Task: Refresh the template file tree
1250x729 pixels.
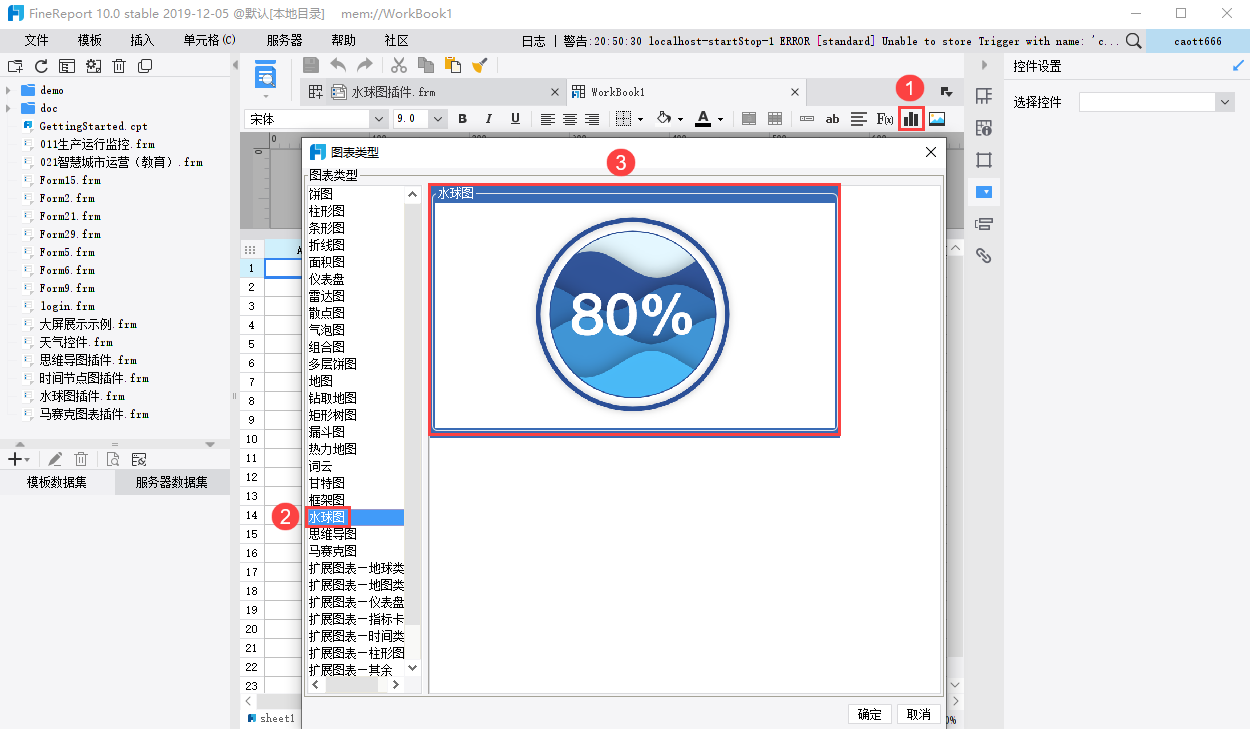Action: (41, 66)
